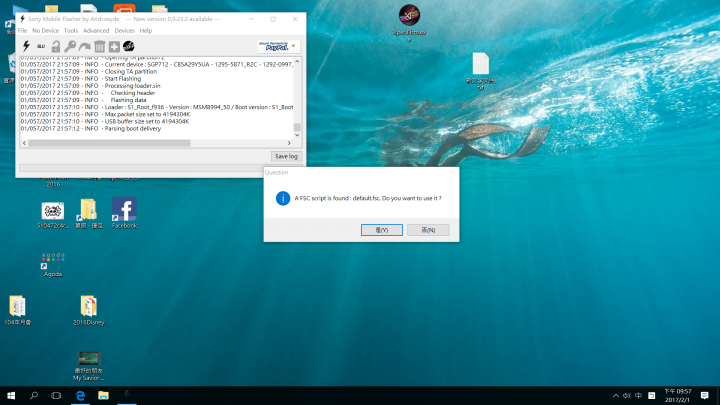Click 'Start Flashing' log line
The height and width of the screenshot is (405, 720).
81,79
